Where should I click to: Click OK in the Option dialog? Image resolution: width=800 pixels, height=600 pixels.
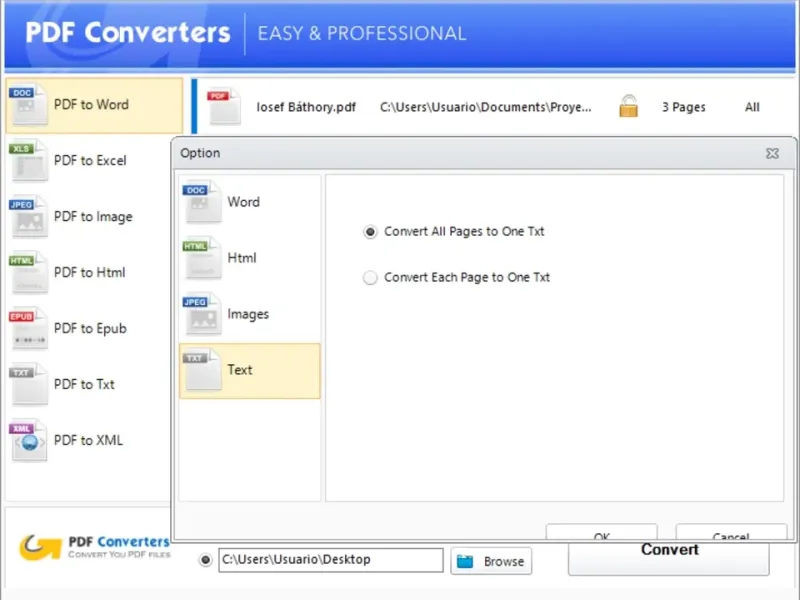tap(602, 532)
